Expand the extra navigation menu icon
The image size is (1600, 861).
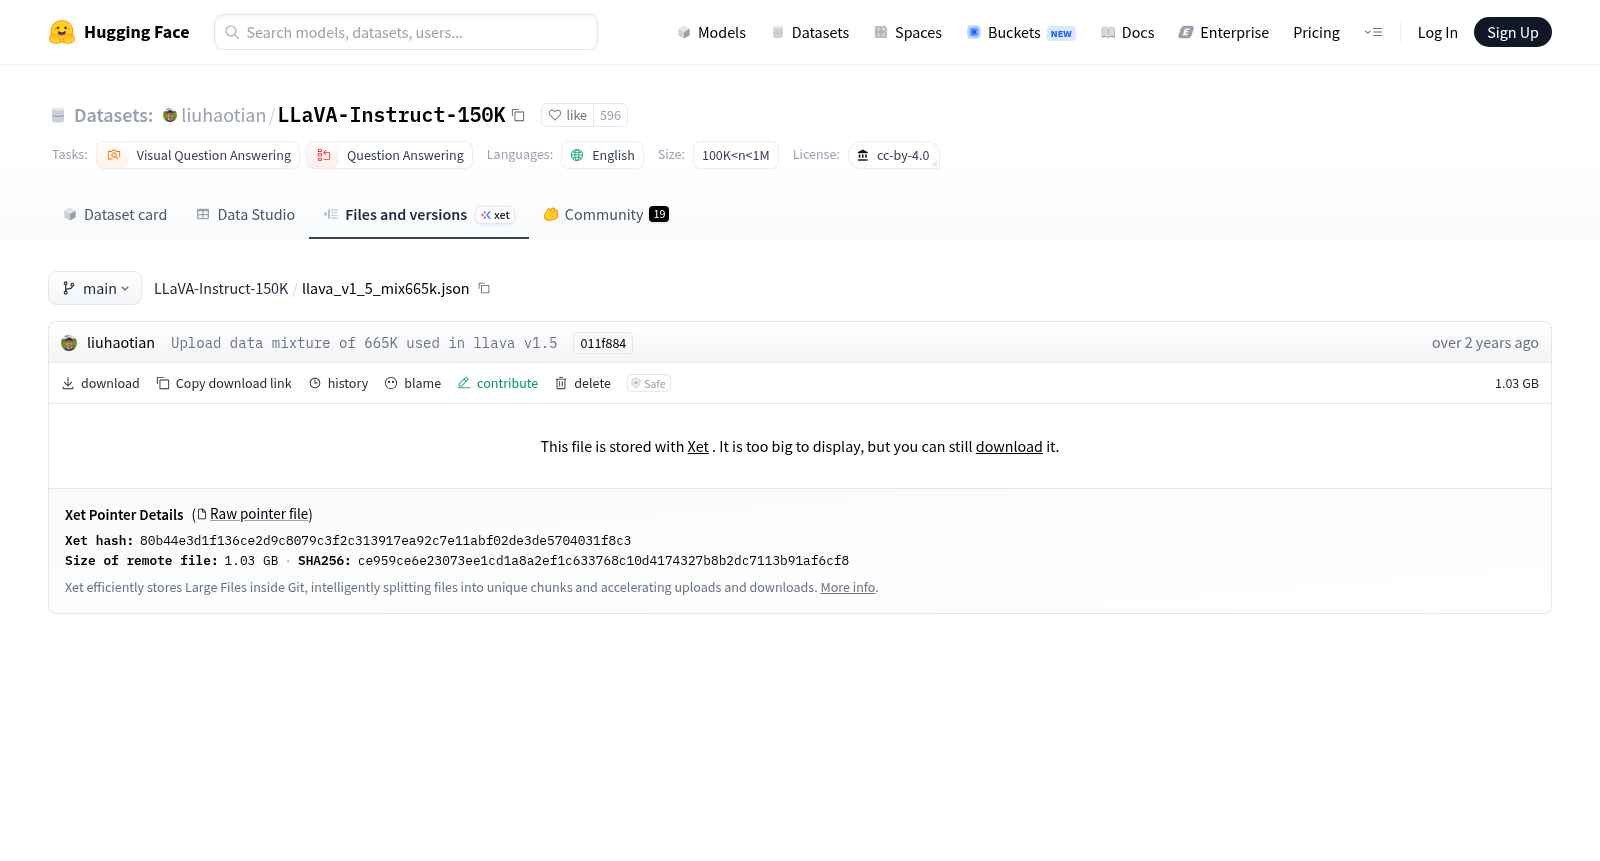(1373, 32)
